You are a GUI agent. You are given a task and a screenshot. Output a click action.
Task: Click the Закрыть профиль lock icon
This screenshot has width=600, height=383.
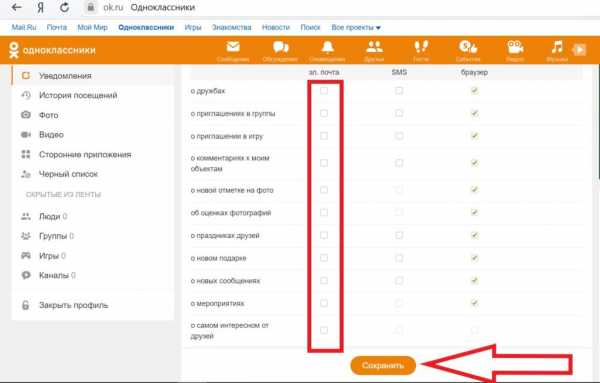26,305
